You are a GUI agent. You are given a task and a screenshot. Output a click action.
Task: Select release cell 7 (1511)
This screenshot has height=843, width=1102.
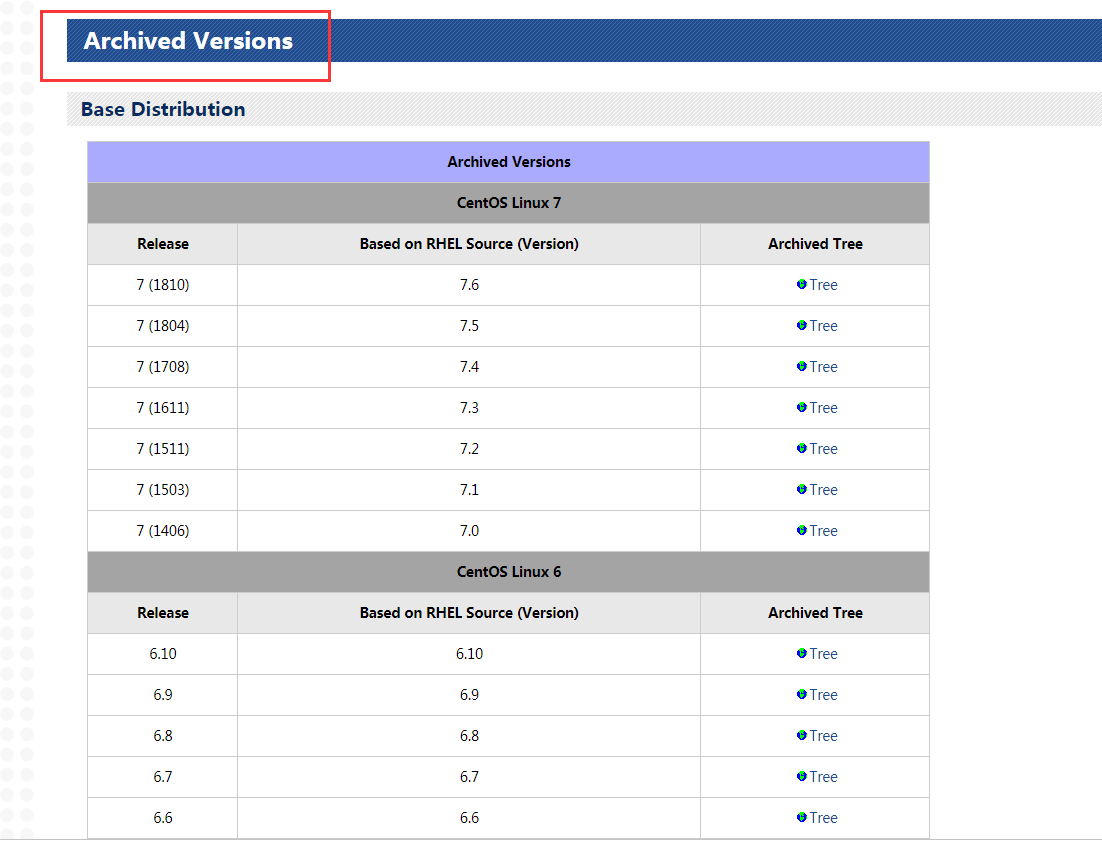tap(163, 449)
